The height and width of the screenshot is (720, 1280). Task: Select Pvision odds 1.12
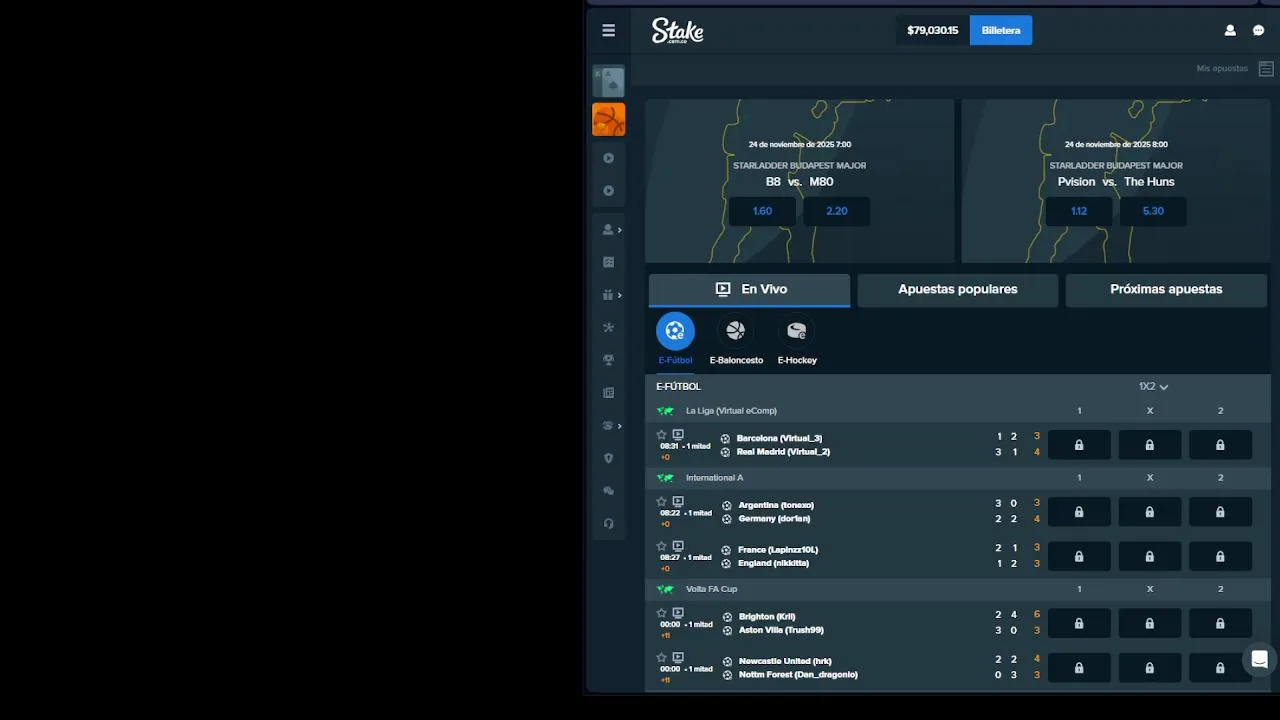tap(1079, 211)
